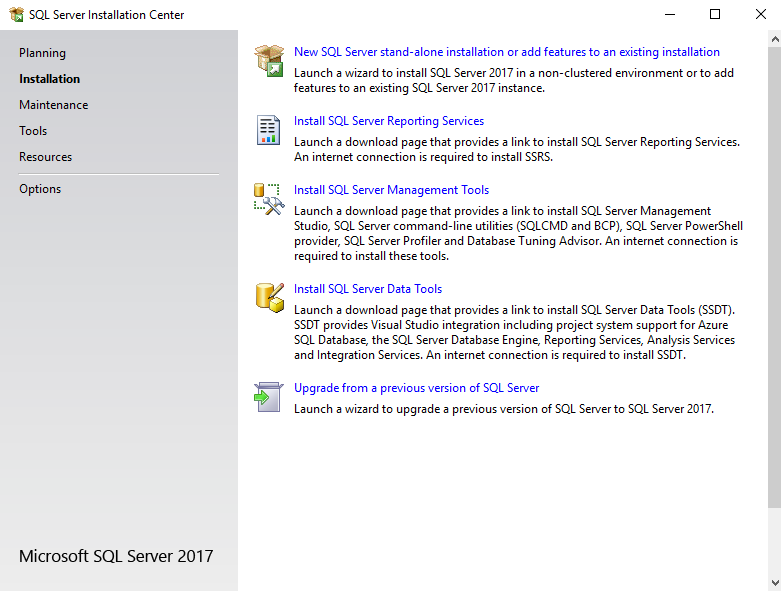This screenshot has width=781, height=591.
Task: Open Install SQL Server Management Tools link
Action: click(x=391, y=190)
